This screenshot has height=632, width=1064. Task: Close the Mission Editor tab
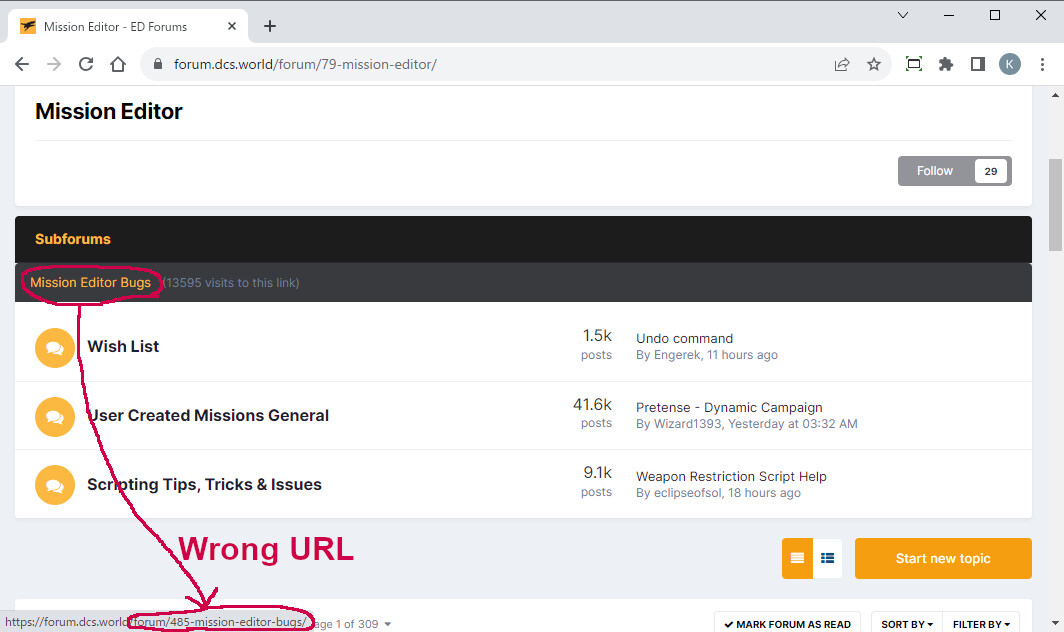(x=231, y=26)
